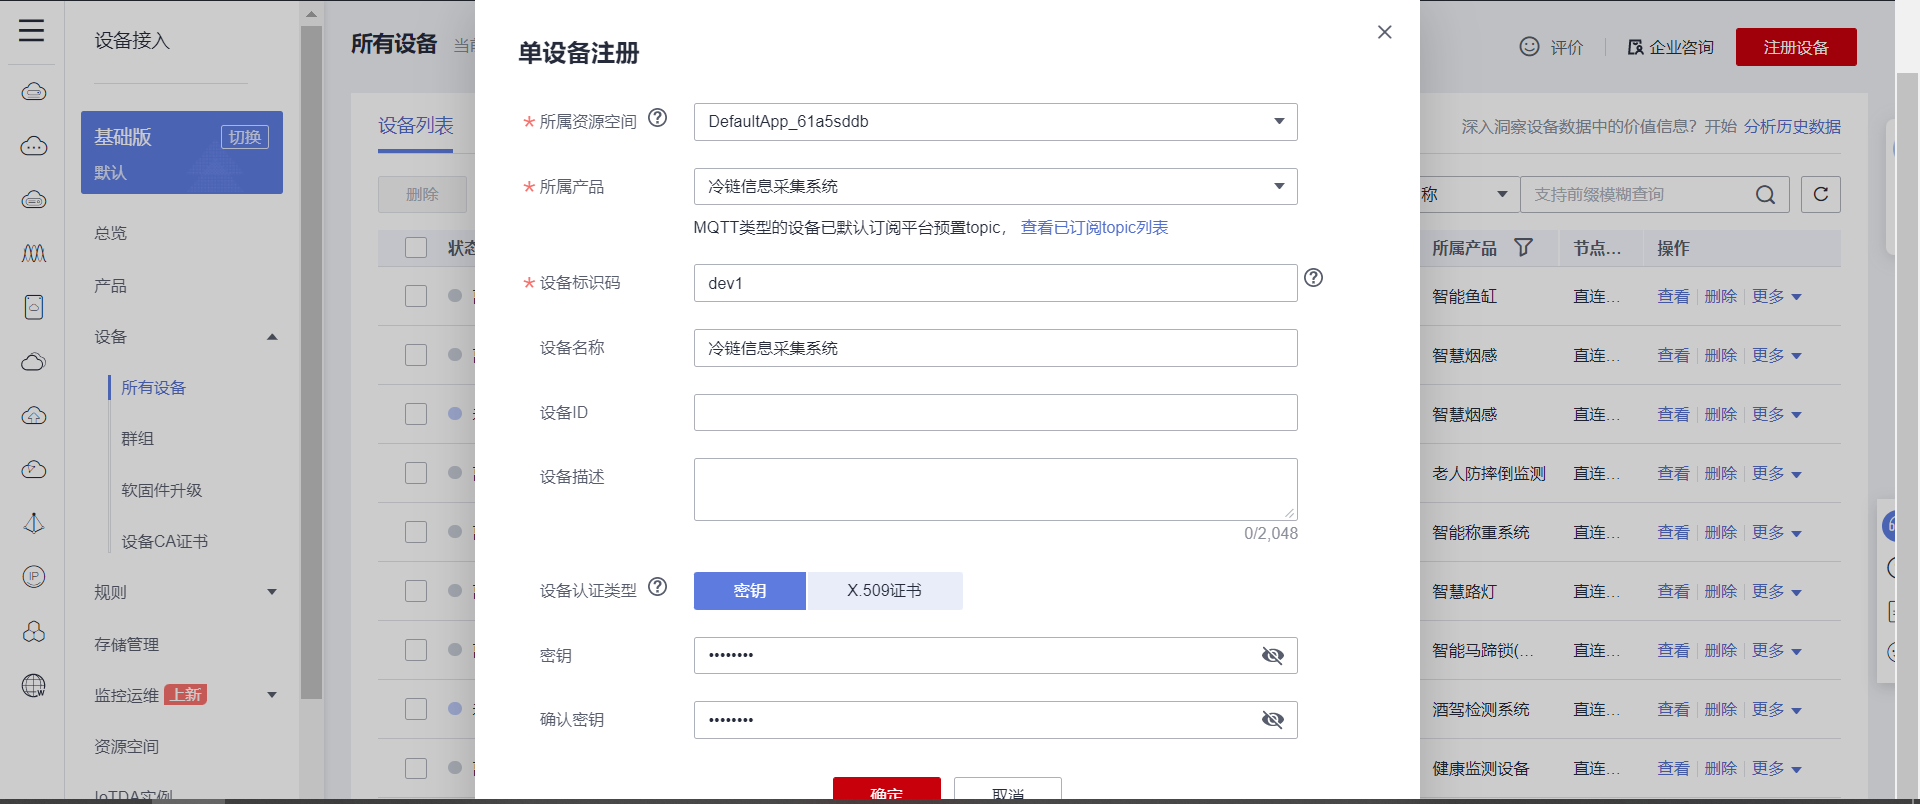Open the 所属资源空间 dropdown
1920x804 pixels.
tap(995, 122)
